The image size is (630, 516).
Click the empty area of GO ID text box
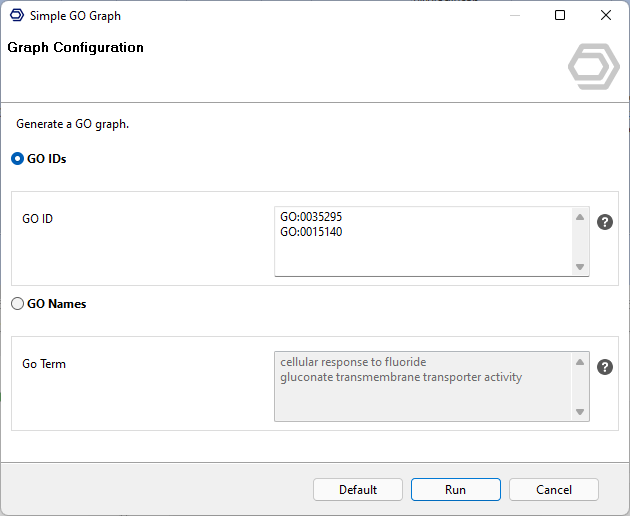[x=420, y=258]
